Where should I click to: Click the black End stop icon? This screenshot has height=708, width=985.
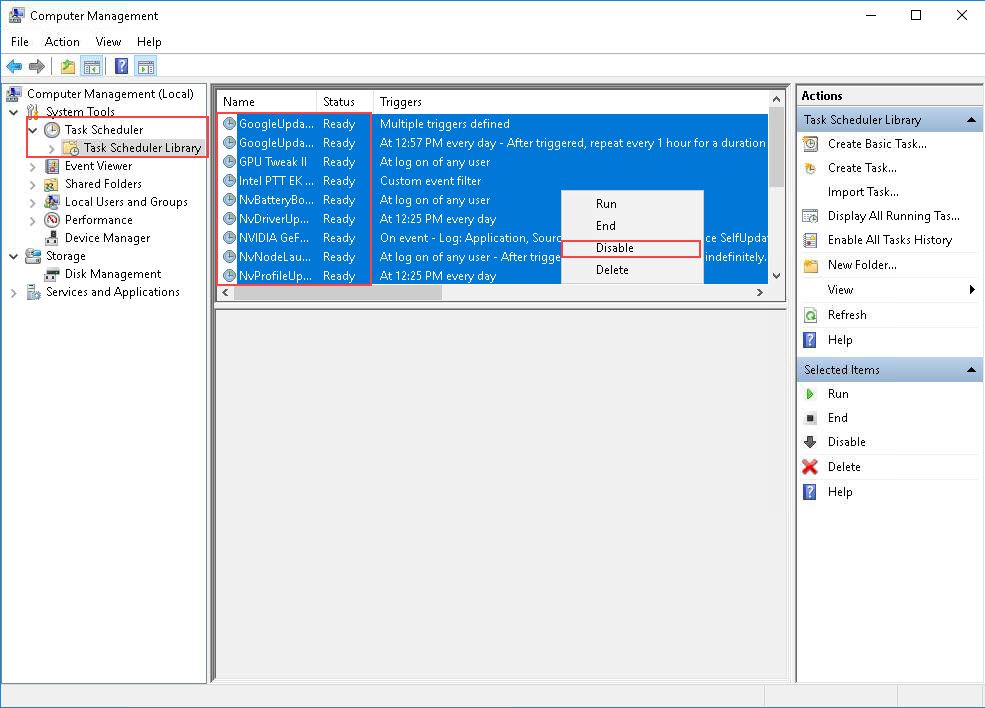click(x=810, y=418)
